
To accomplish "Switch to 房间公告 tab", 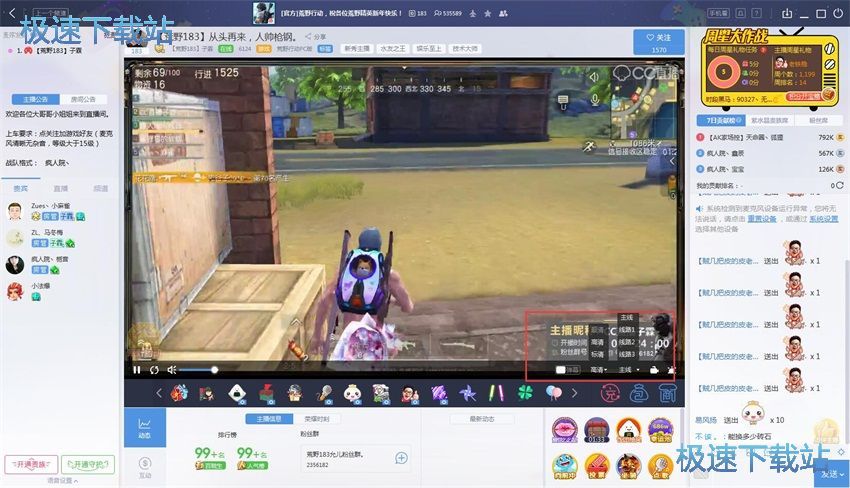I will pos(83,99).
